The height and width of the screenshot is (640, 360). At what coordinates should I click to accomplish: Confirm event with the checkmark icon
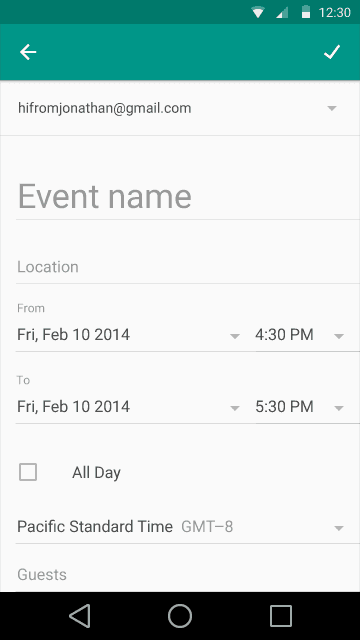coord(332,52)
